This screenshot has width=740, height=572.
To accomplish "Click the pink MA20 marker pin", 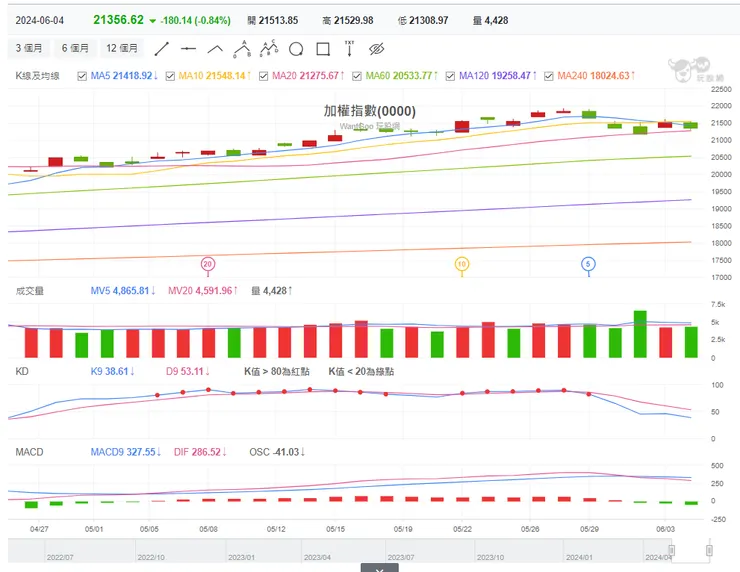I will pyautogui.click(x=208, y=264).
